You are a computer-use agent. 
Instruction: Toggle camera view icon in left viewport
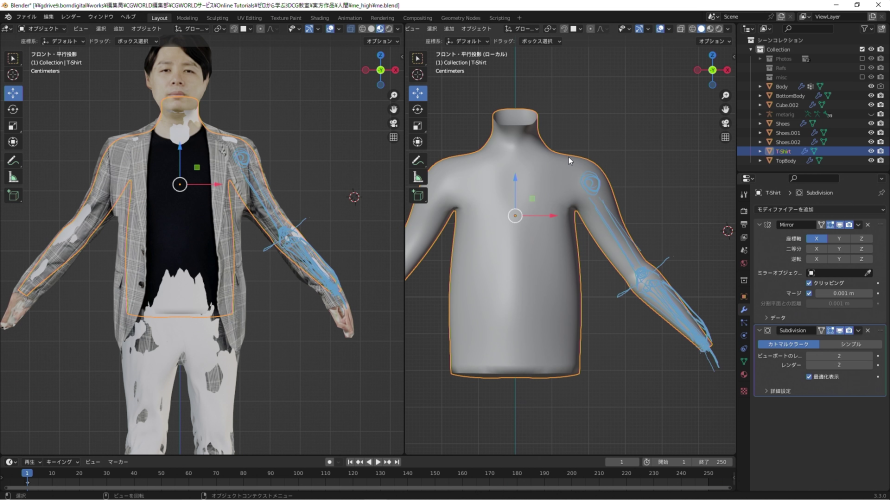tap(393, 123)
